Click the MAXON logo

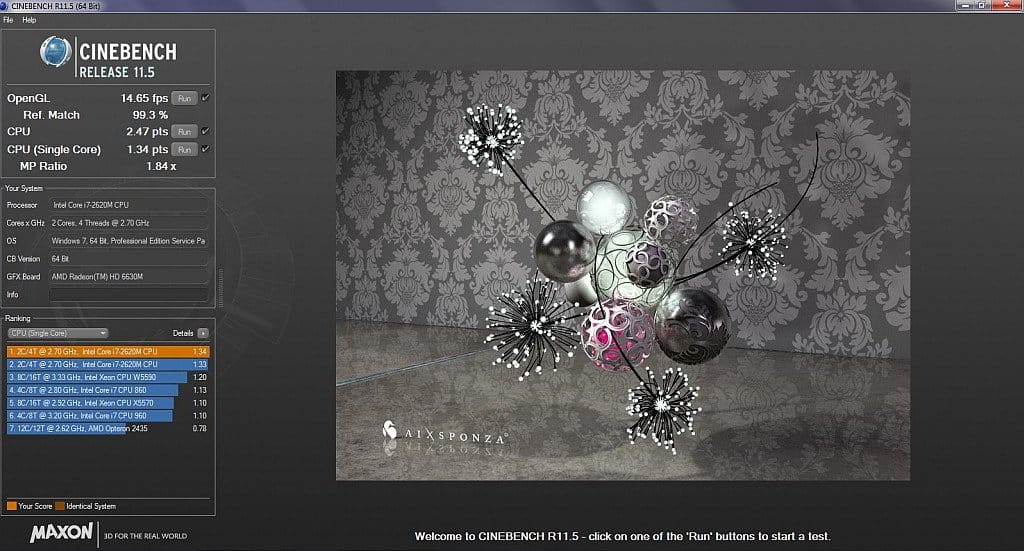pos(62,533)
